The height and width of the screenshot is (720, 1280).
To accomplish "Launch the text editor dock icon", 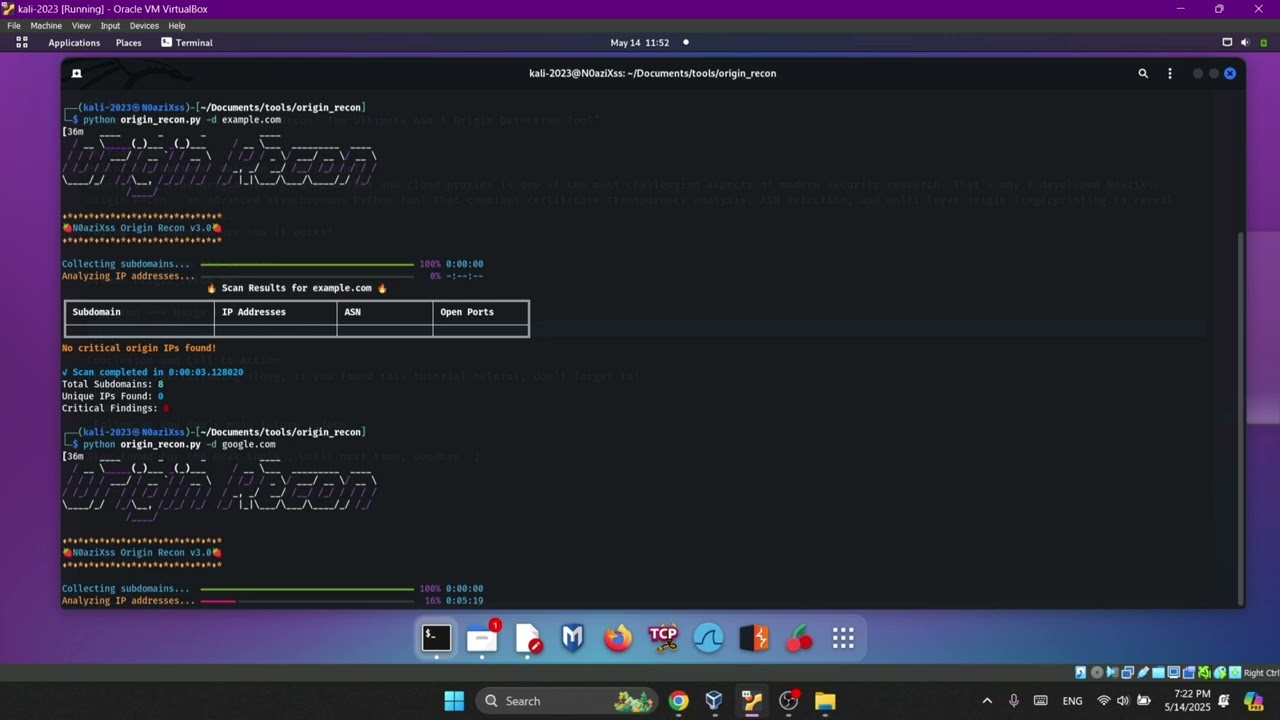I will (x=528, y=638).
